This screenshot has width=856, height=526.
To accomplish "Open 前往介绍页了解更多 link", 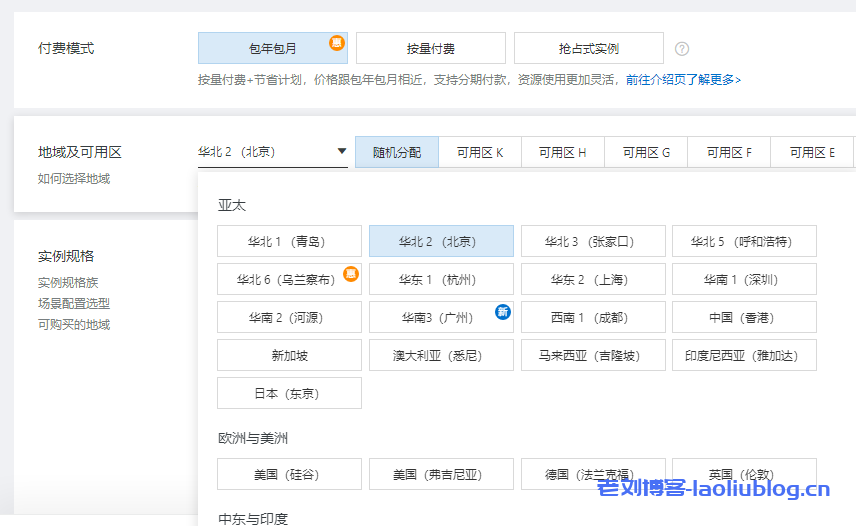I will click(683, 80).
